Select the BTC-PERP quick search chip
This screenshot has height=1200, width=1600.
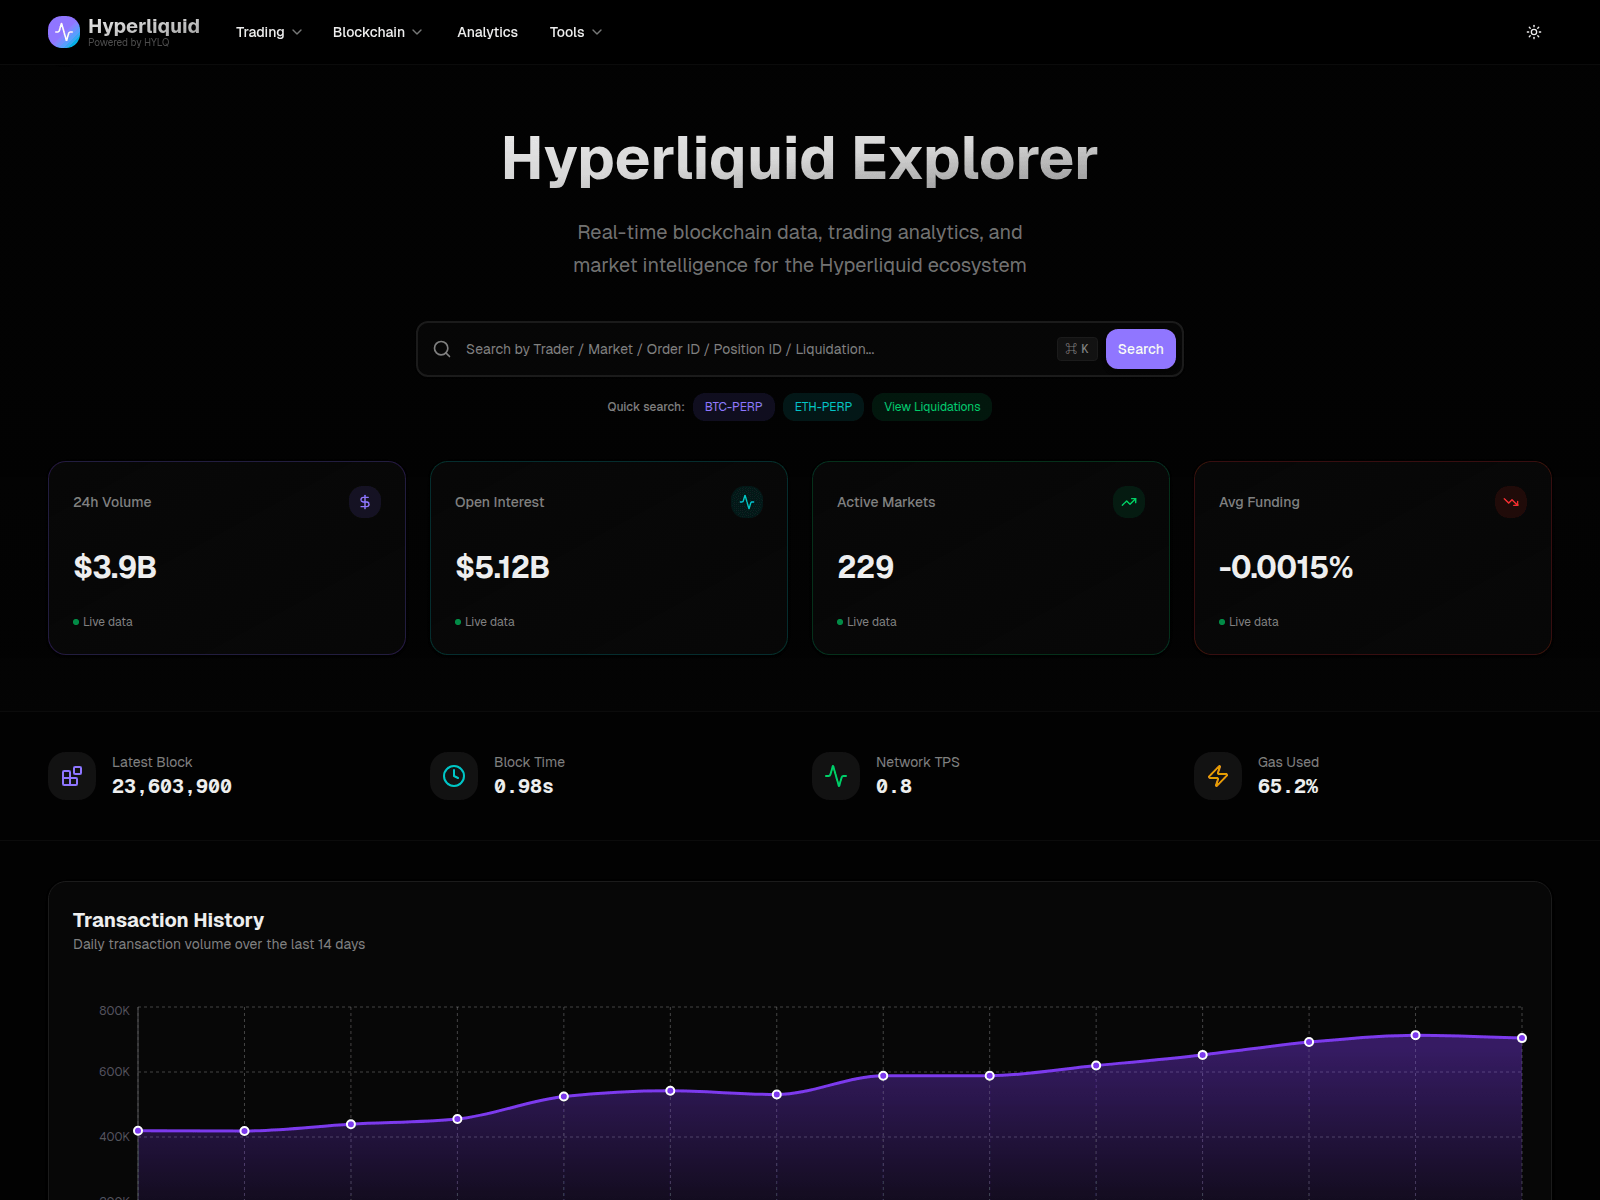(733, 407)
